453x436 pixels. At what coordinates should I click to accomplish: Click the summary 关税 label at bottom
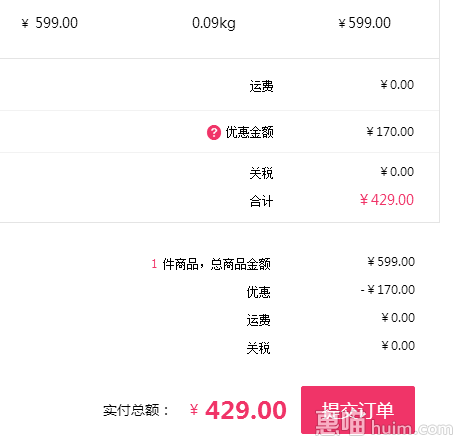coord(259,348)
